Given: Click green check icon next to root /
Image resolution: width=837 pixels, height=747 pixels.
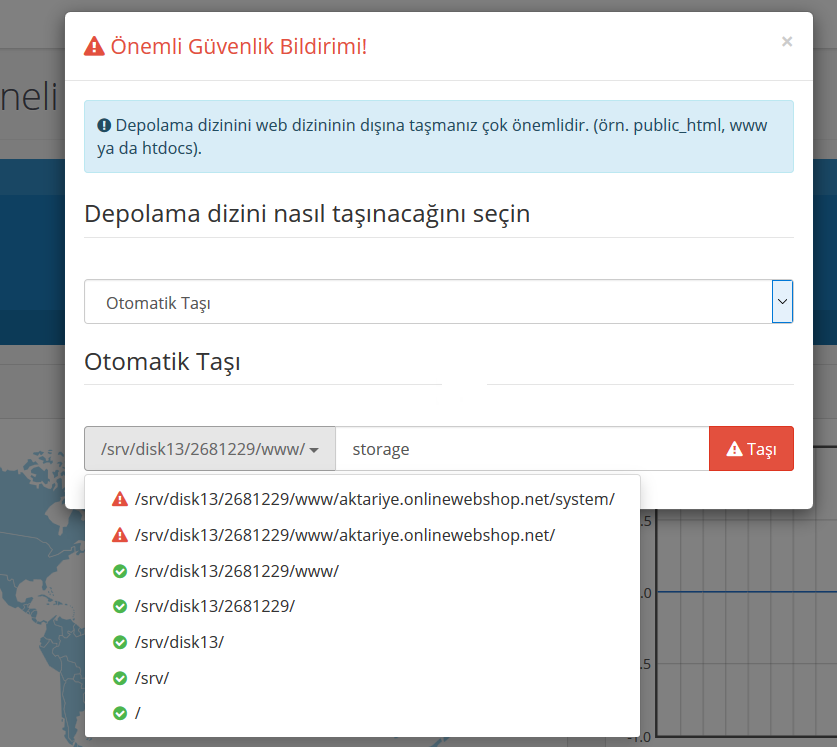Looking at the screenshot, I should [120, 714].
